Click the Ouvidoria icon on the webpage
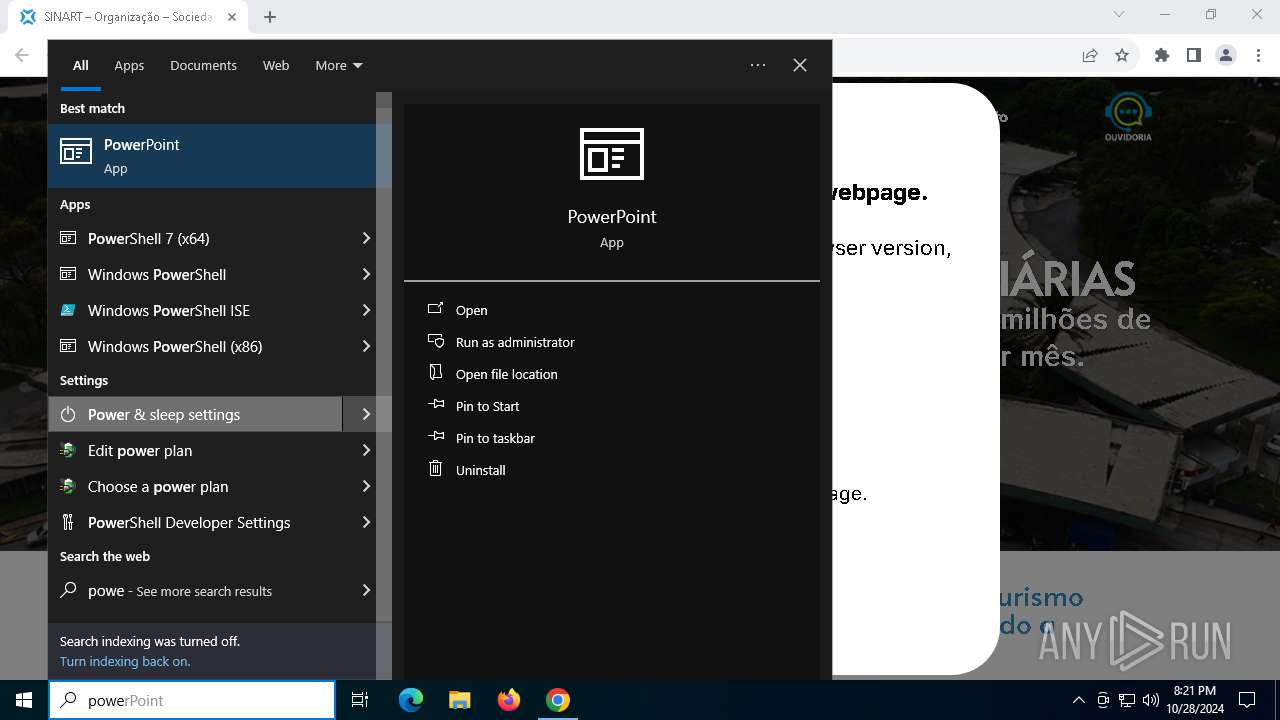 click(x=1128, y=118)
